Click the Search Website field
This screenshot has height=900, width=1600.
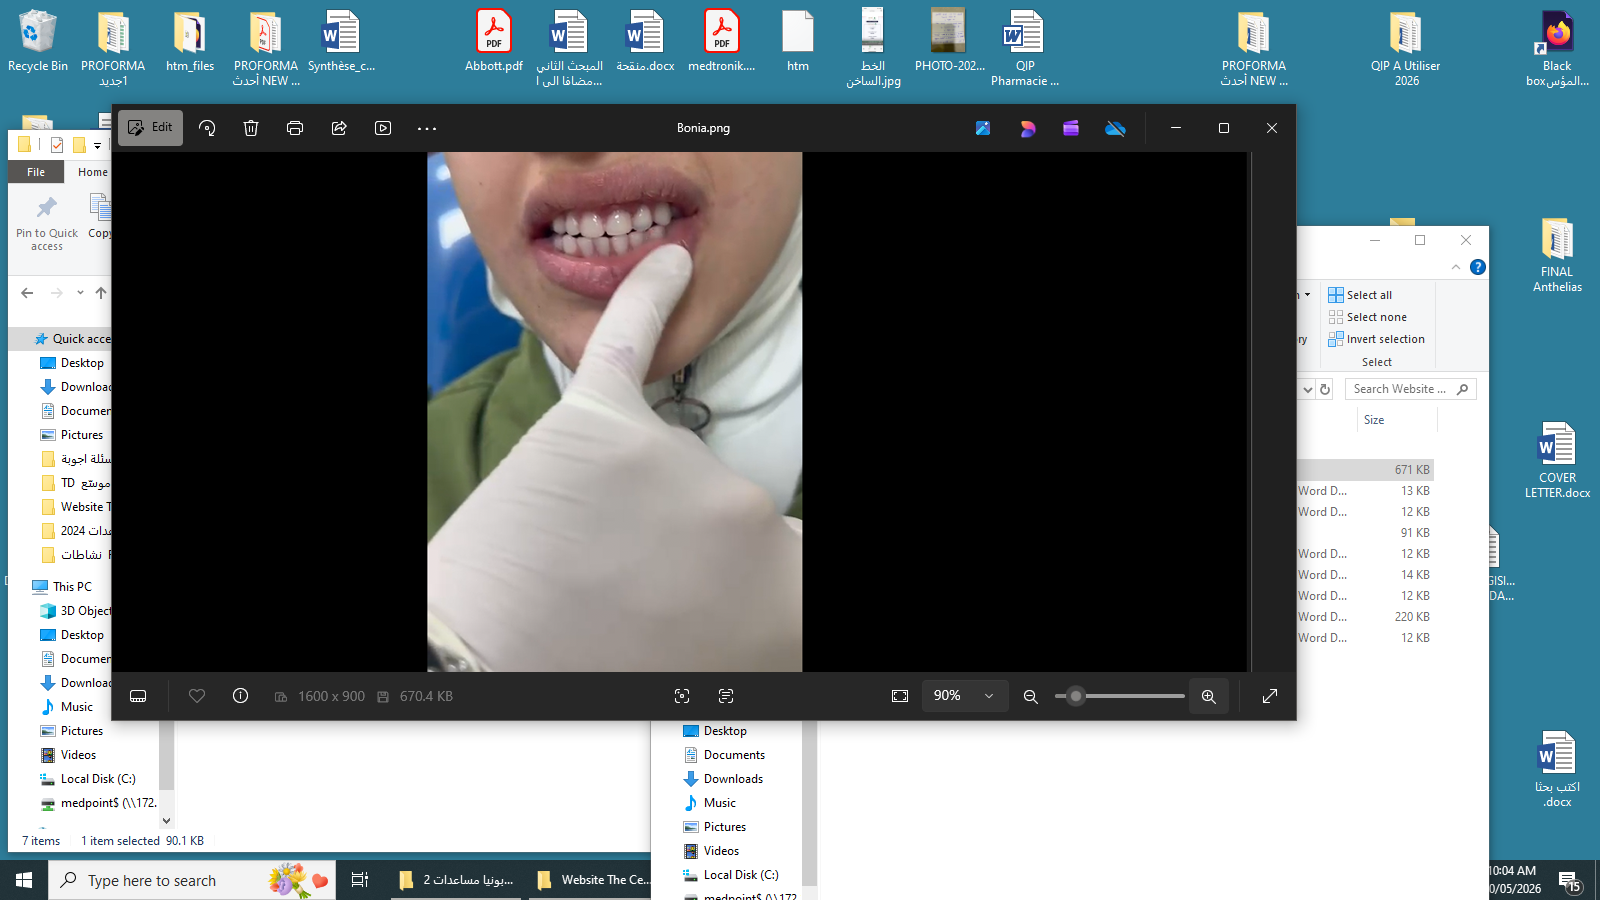click(1410, 389)
